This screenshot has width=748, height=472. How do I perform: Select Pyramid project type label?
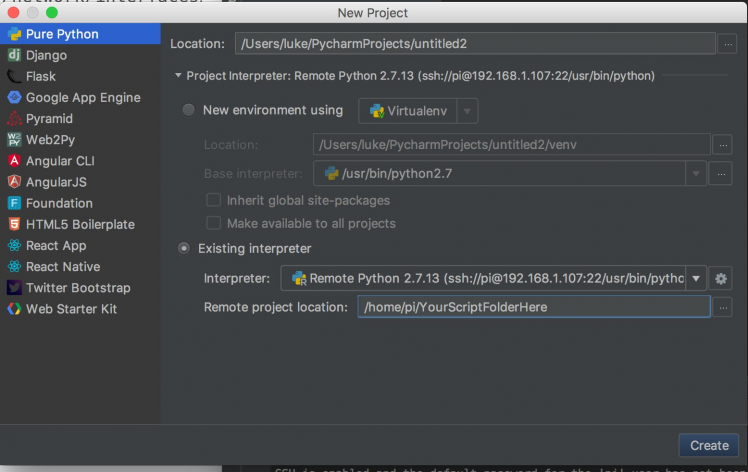tap(49, 119)
